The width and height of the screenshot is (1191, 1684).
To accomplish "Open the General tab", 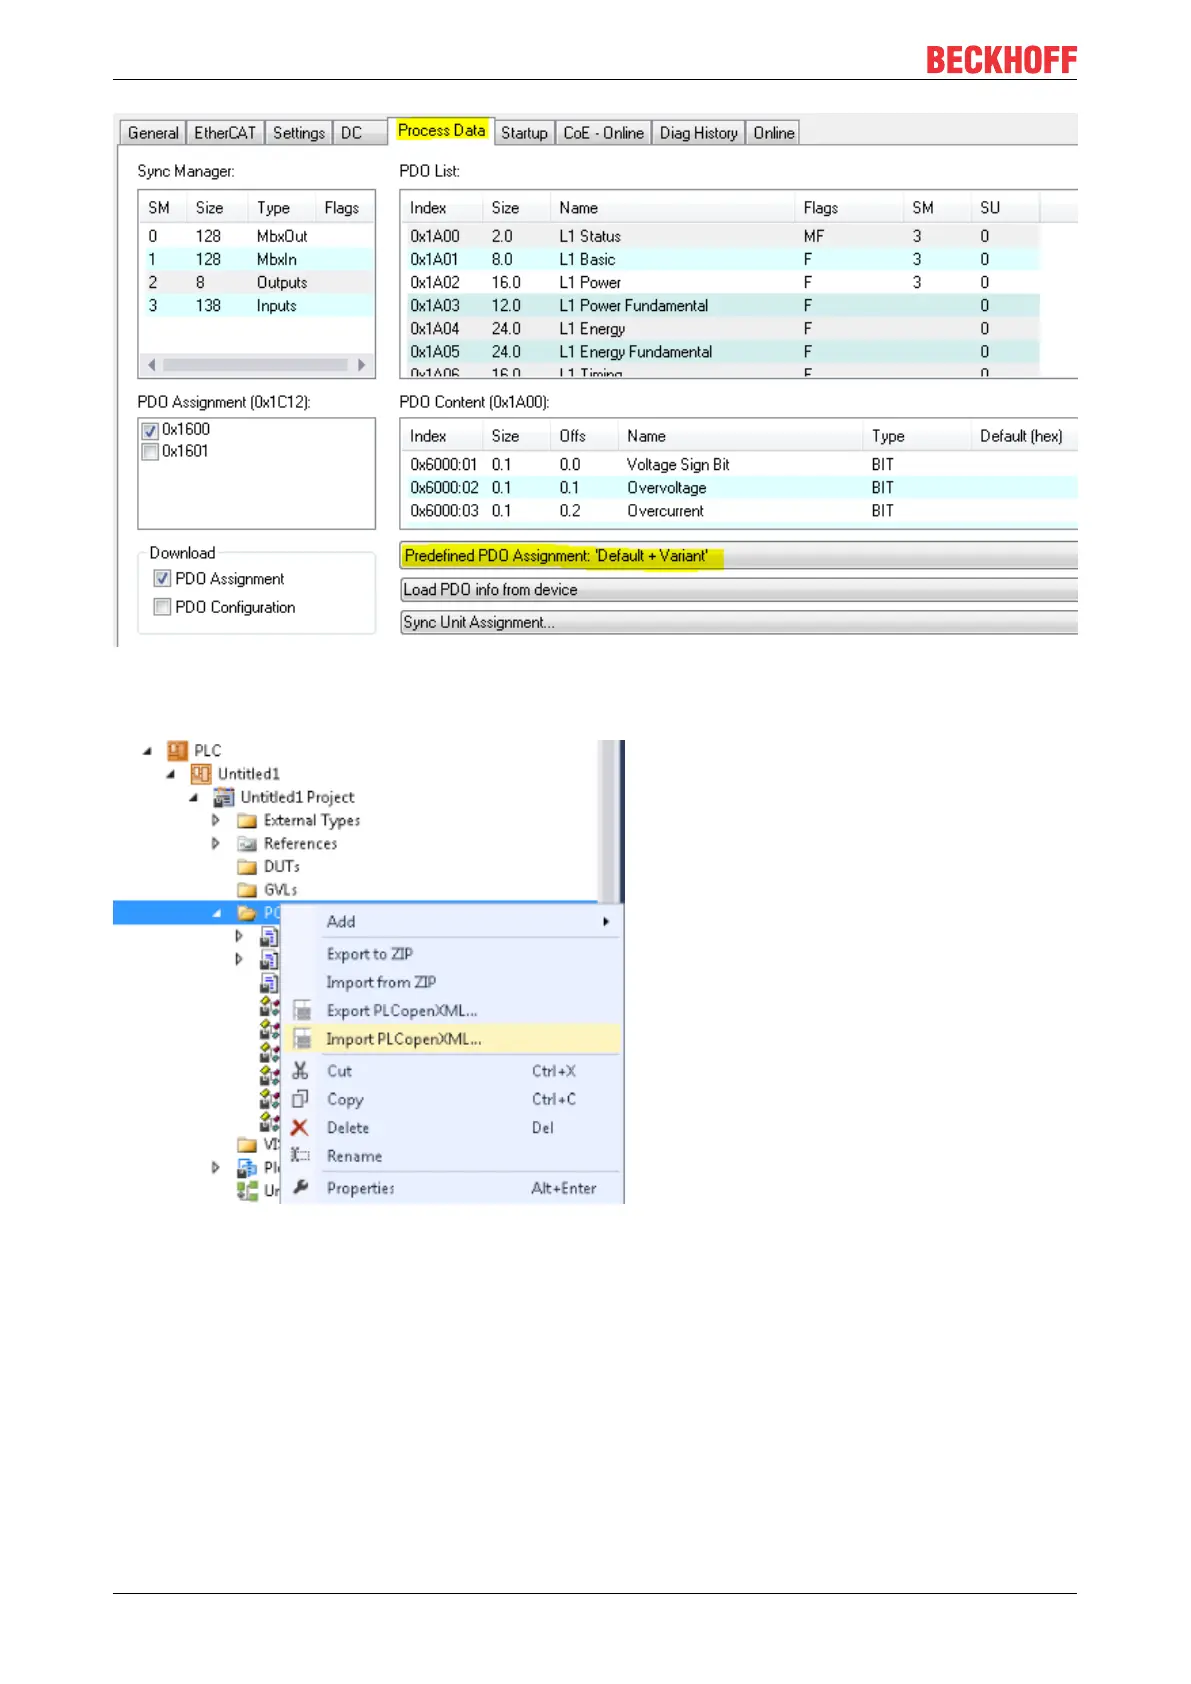I will [153, 133].
